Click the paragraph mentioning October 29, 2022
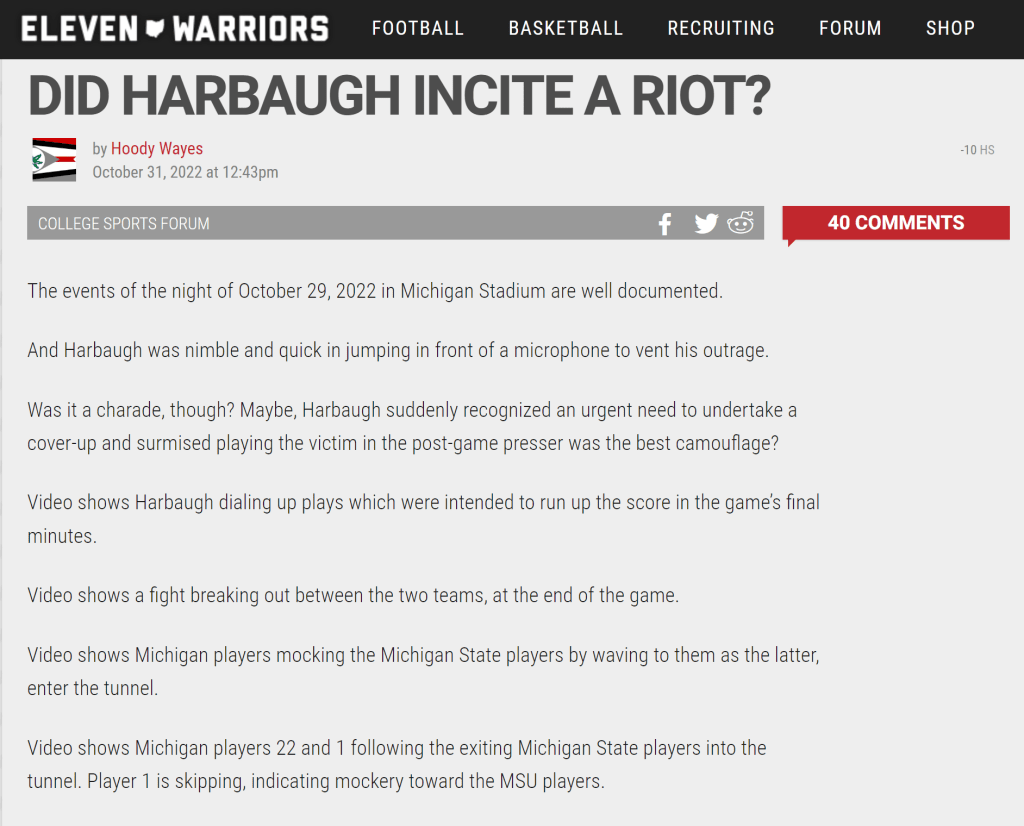 click(374, 291)
